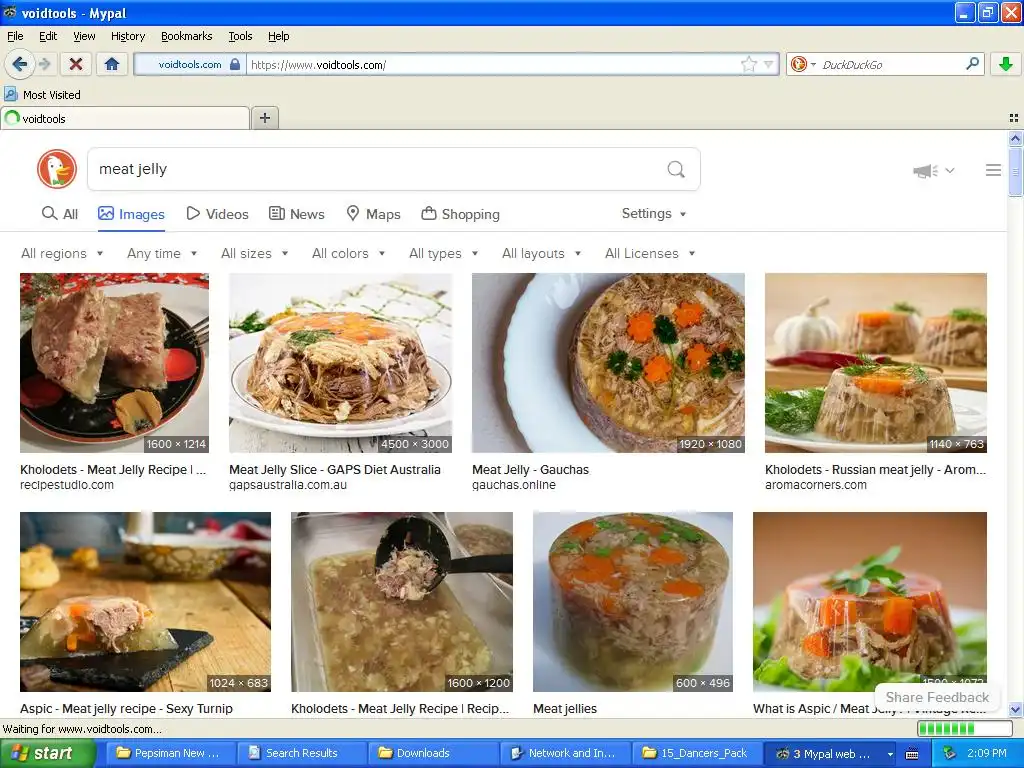Switch to the All results tab

coord(59,214)
